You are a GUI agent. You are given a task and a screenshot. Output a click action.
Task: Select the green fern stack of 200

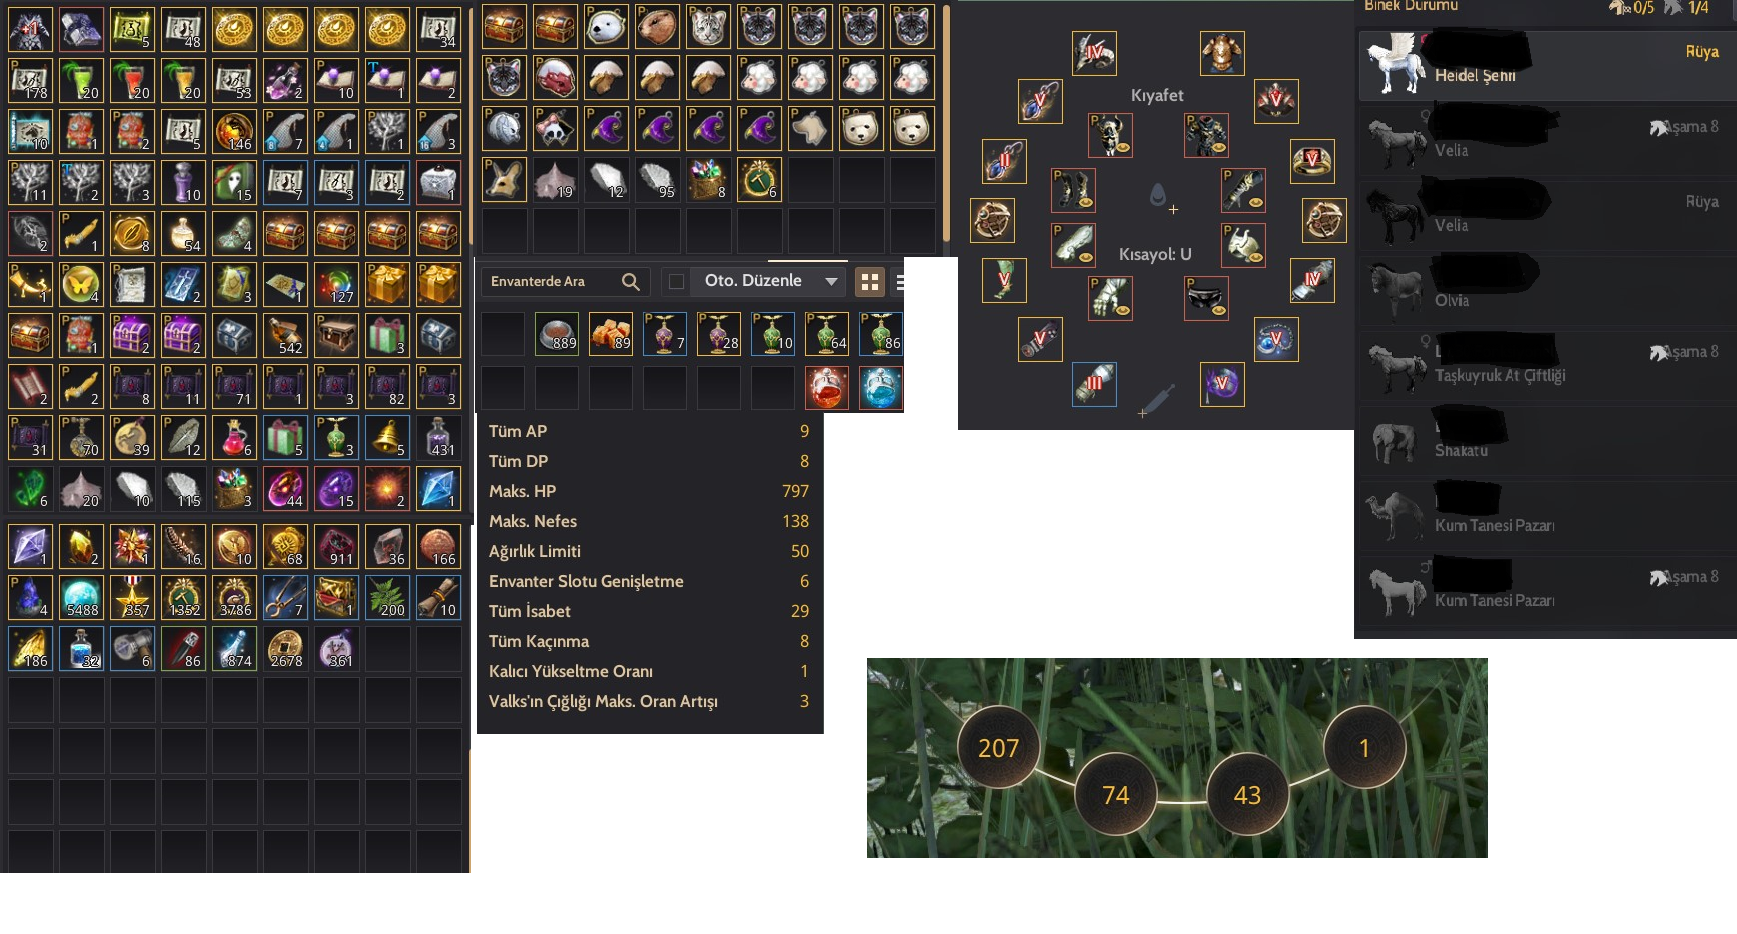[387, 597]
